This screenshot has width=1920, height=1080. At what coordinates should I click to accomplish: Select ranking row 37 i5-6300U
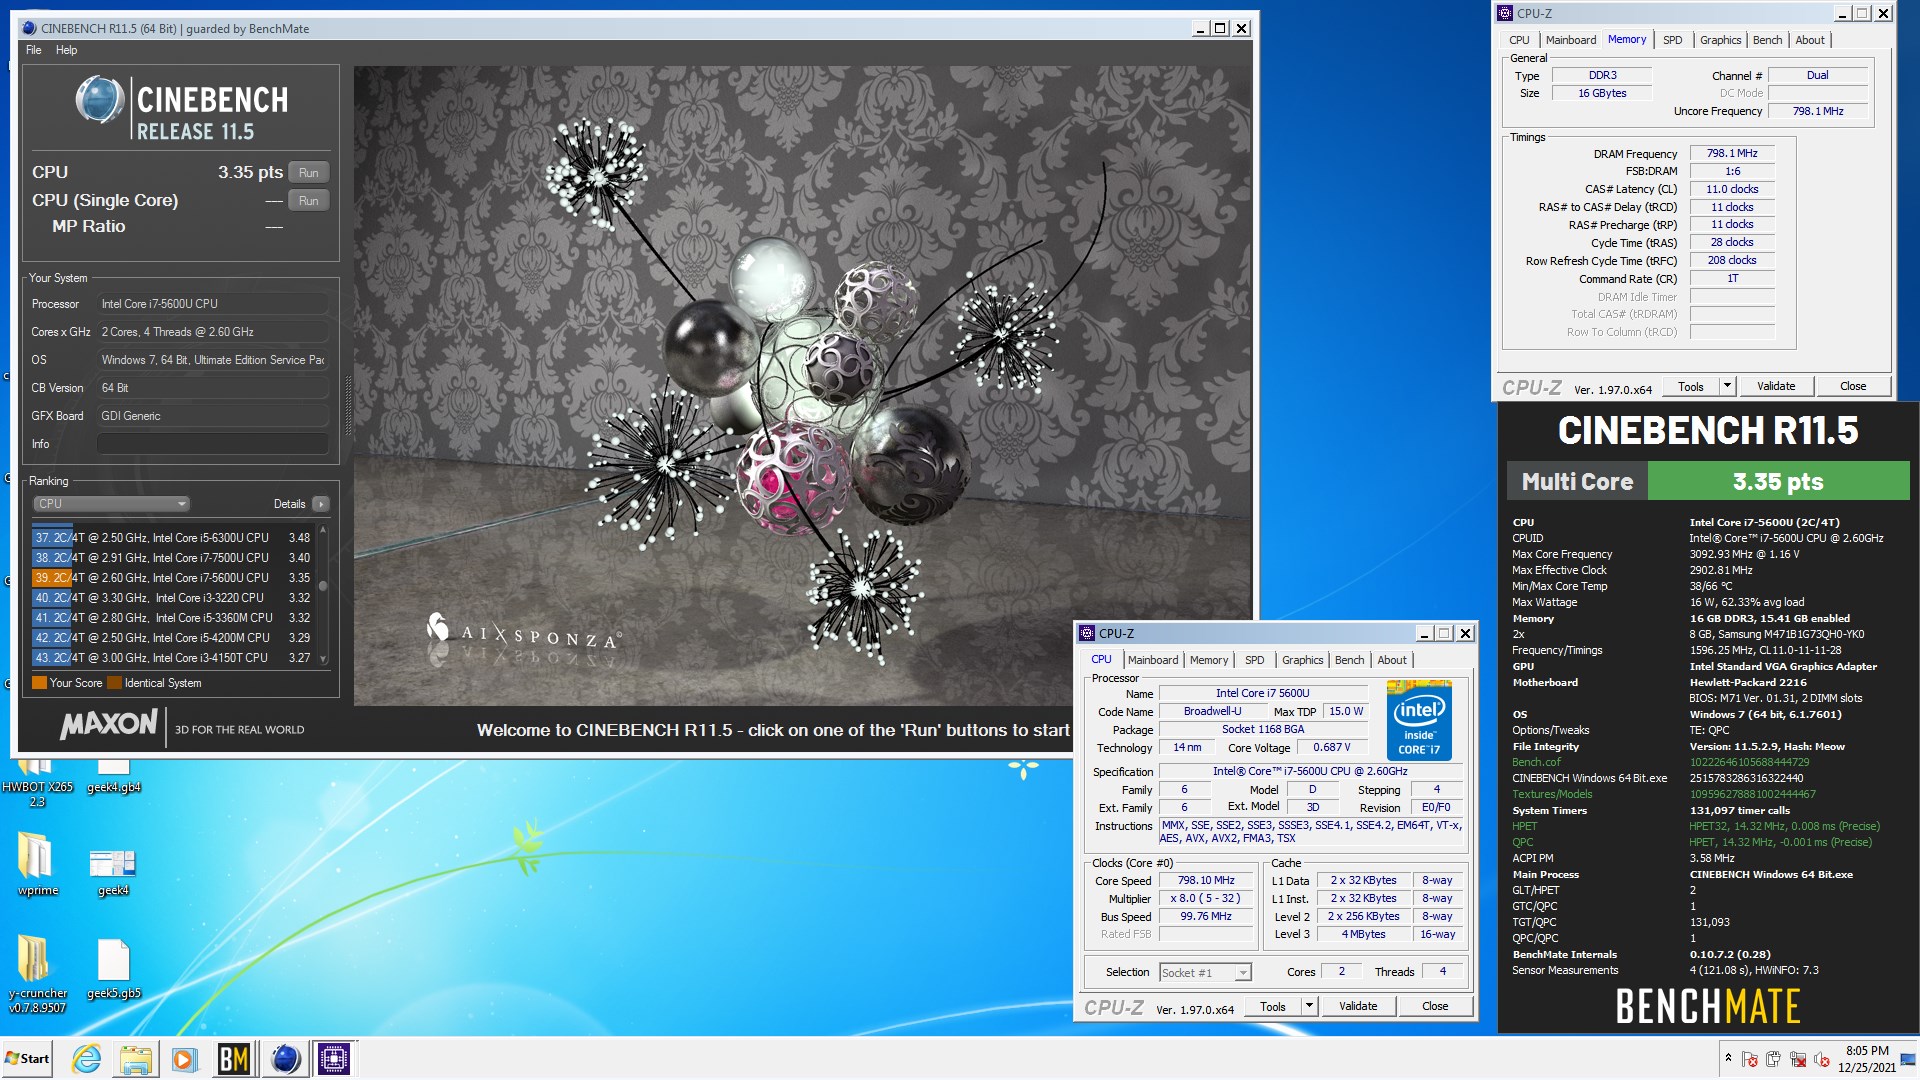pos(172,538)
